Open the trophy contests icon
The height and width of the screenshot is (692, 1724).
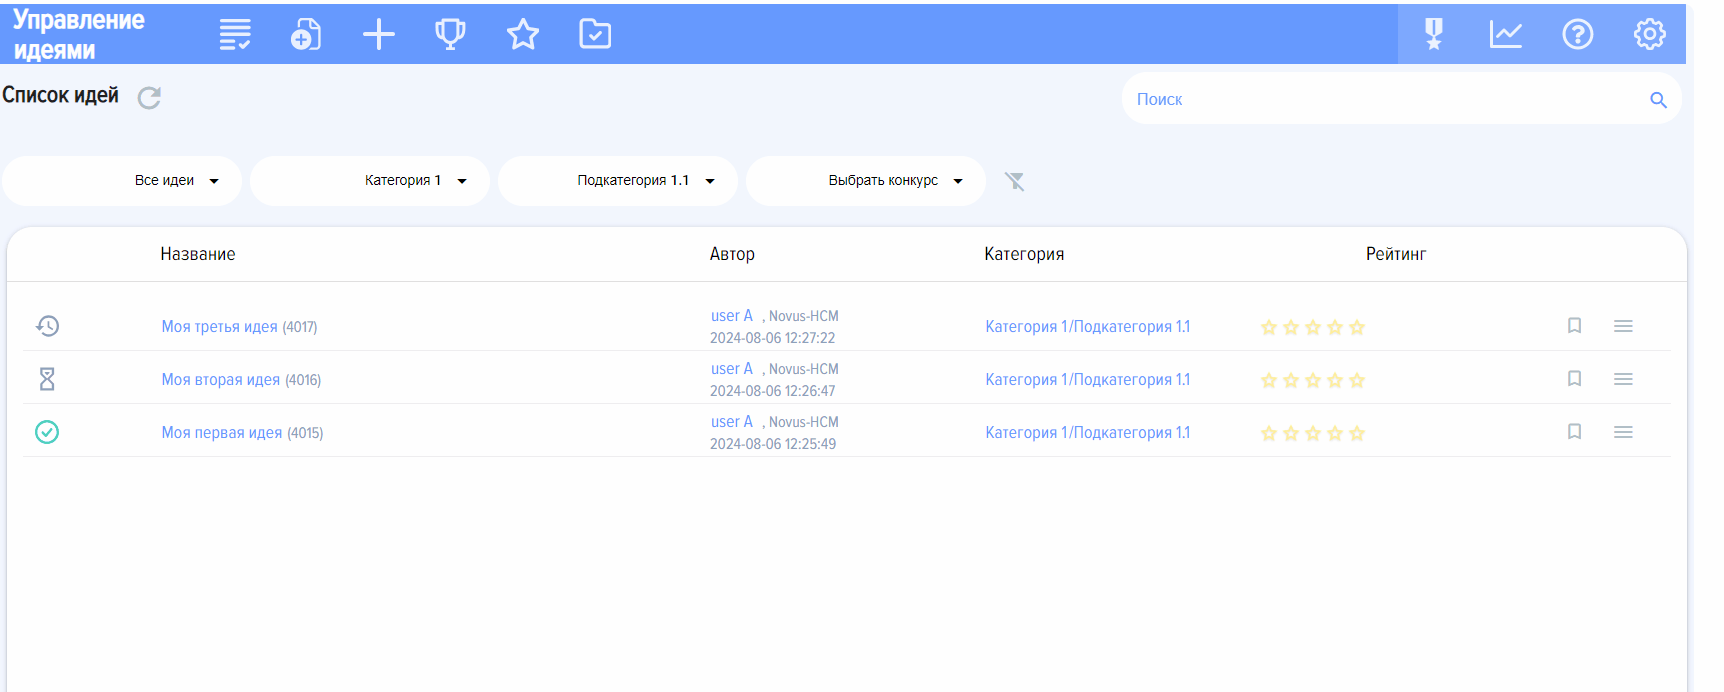(450, 35)
